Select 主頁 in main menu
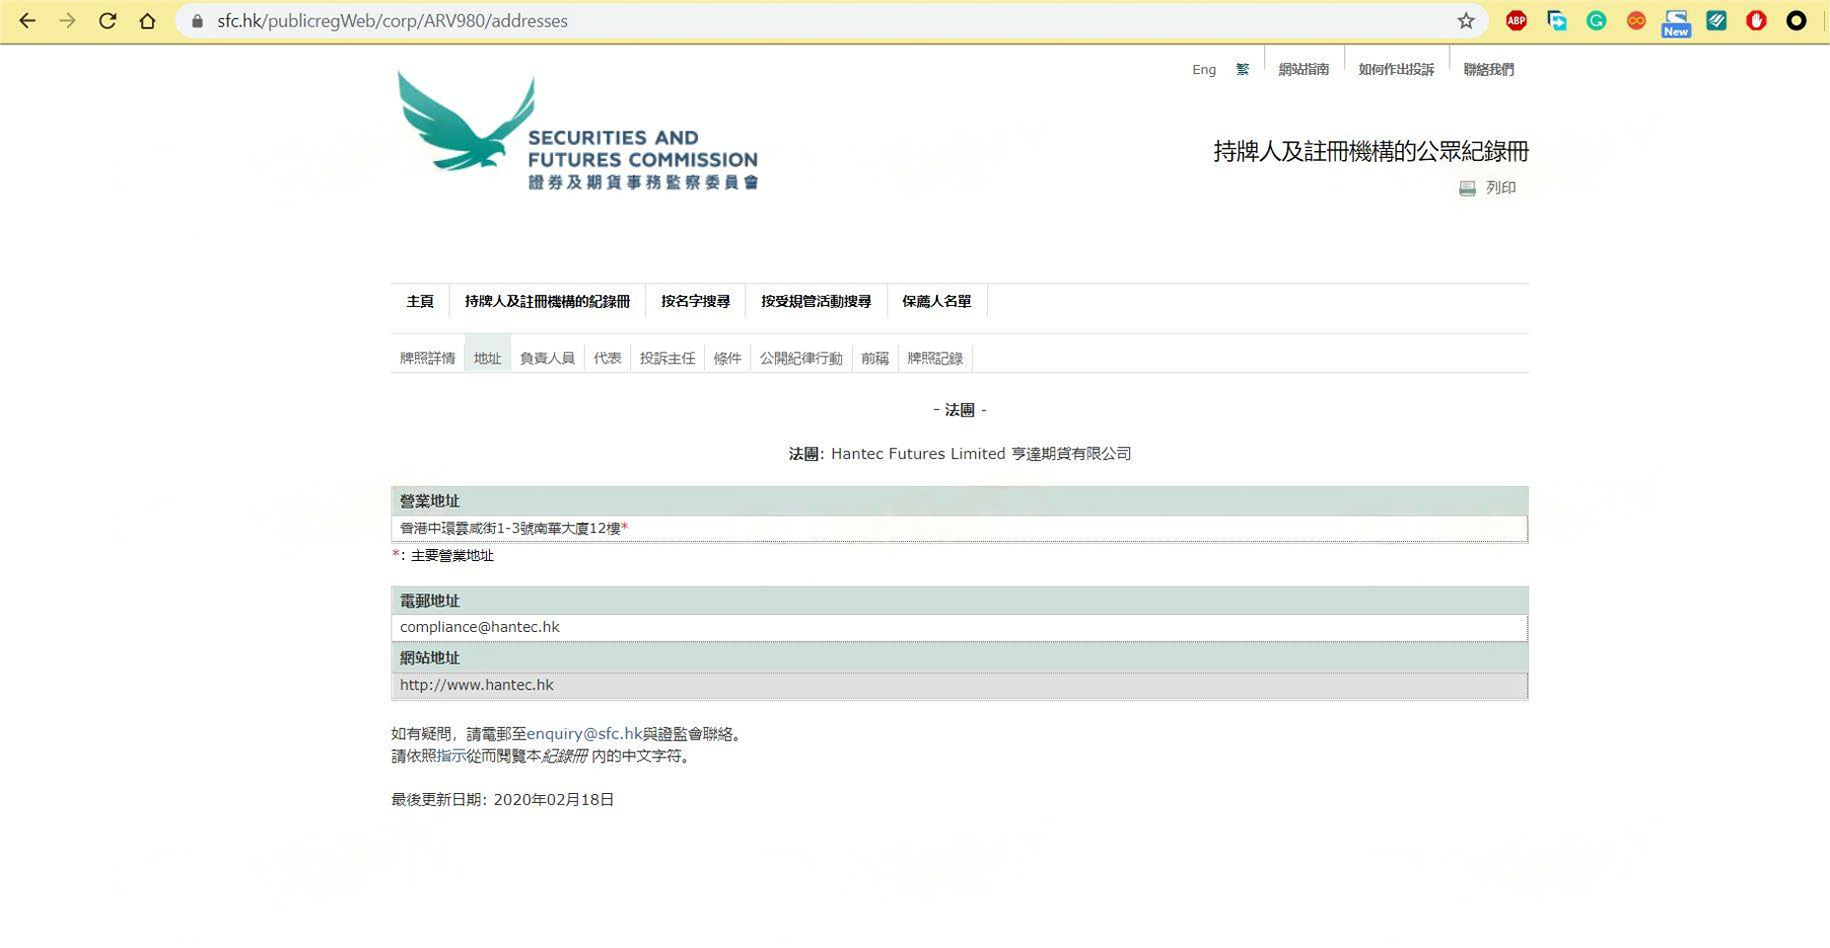Viewport: 1830px width, 948px height. point(420,301)
